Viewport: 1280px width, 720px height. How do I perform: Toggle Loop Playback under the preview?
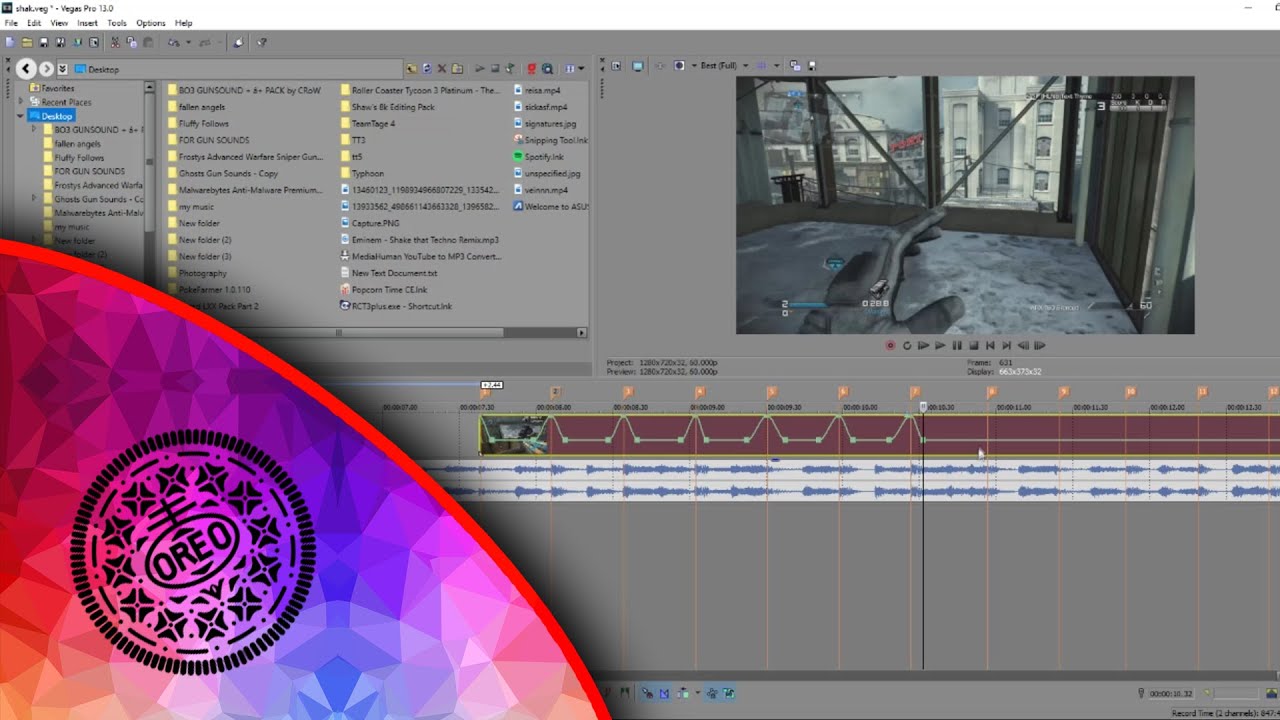[907, 345]
